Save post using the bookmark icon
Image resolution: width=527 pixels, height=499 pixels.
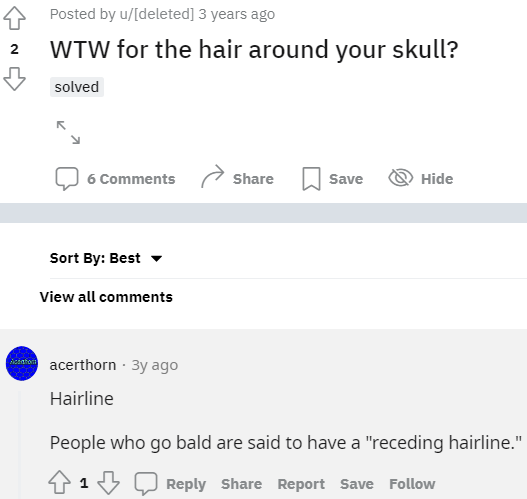(311, 179)
